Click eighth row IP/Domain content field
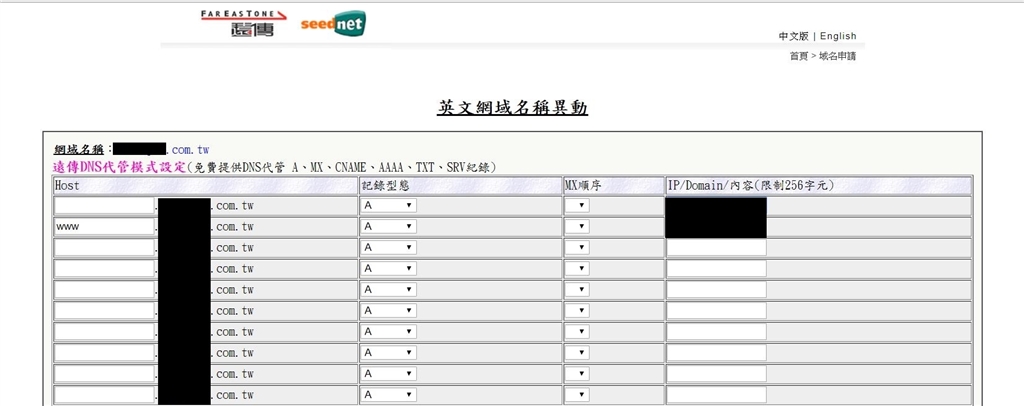The width and height of the screenshot is (1024, 406). [716, 352]
